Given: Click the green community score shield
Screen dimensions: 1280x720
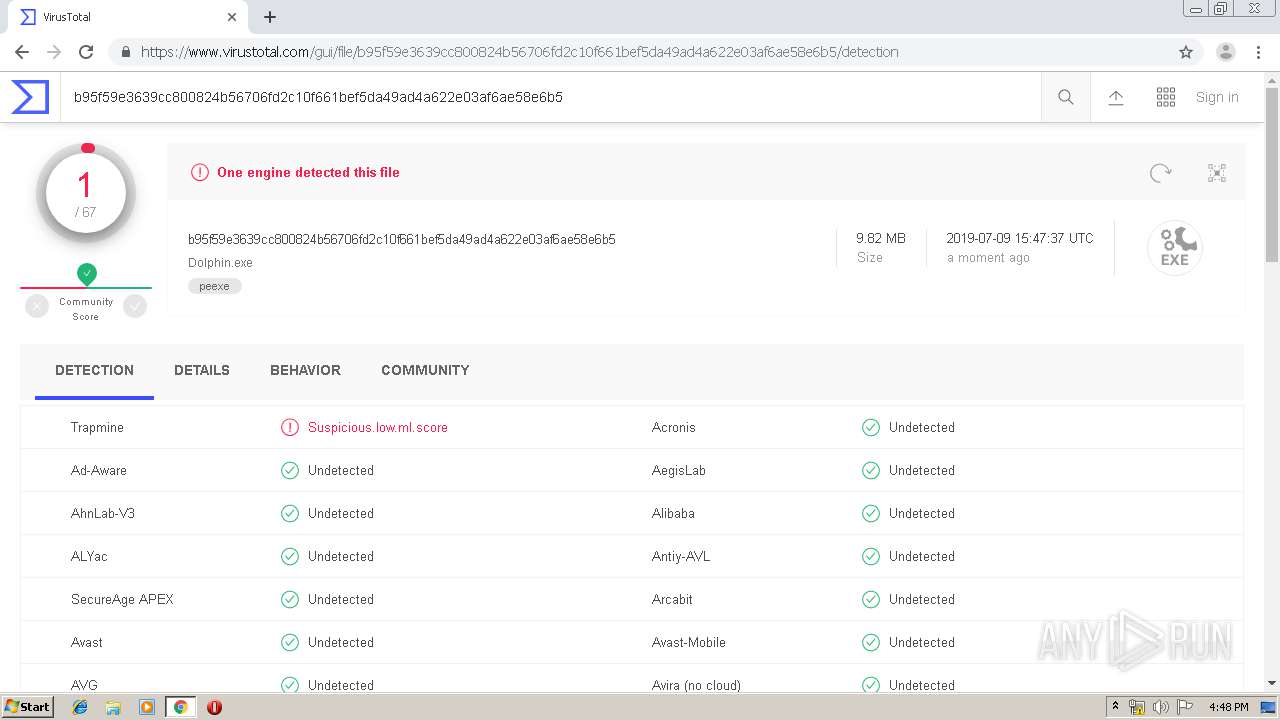Looking at the screenshot, I should pyautogui.click(x=87, y=273).
